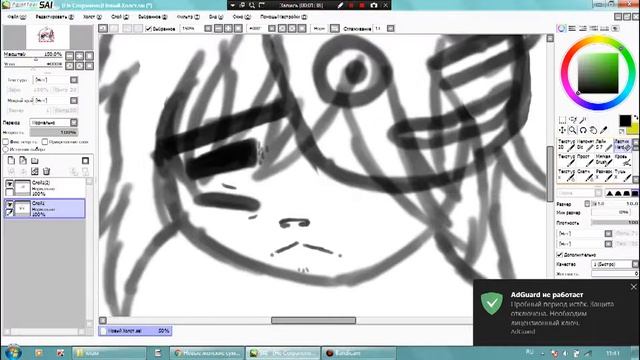Open the stabilizer dropdown in toolbar
640x360 pixels.
click(x=391, y=29)
